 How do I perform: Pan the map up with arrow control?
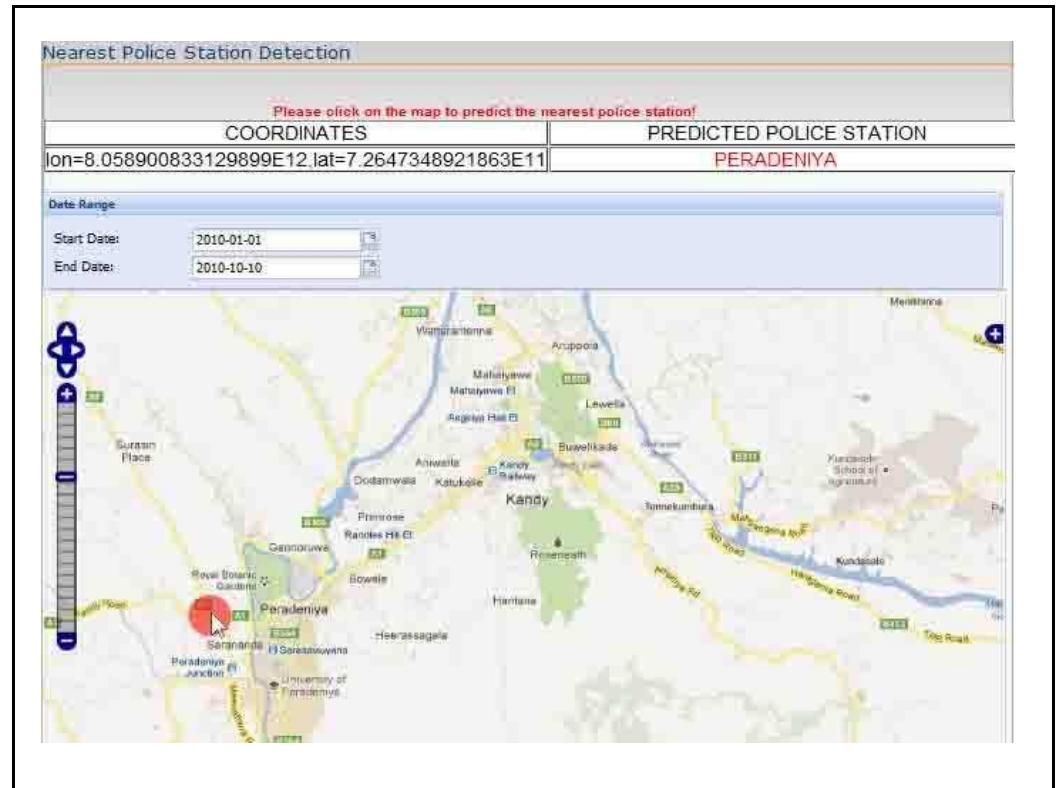coord(67,331)
